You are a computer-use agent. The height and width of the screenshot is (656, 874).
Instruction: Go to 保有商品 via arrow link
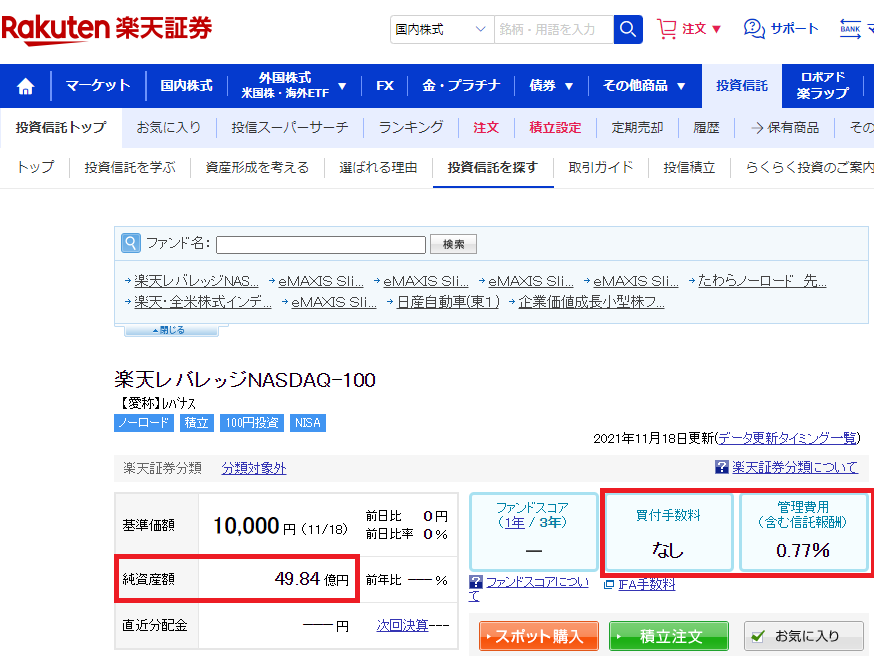[x=785, y=128]
